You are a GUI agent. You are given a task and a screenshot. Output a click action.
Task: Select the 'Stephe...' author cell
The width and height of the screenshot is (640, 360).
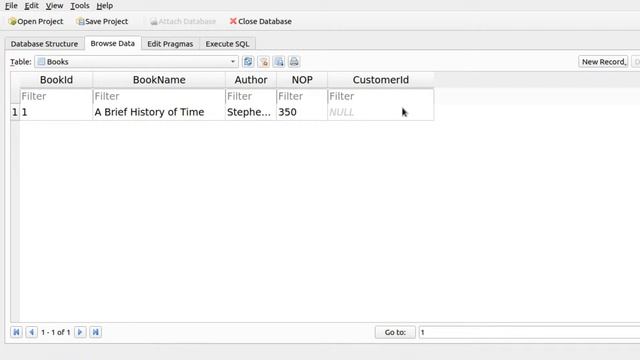click(251, 112)
